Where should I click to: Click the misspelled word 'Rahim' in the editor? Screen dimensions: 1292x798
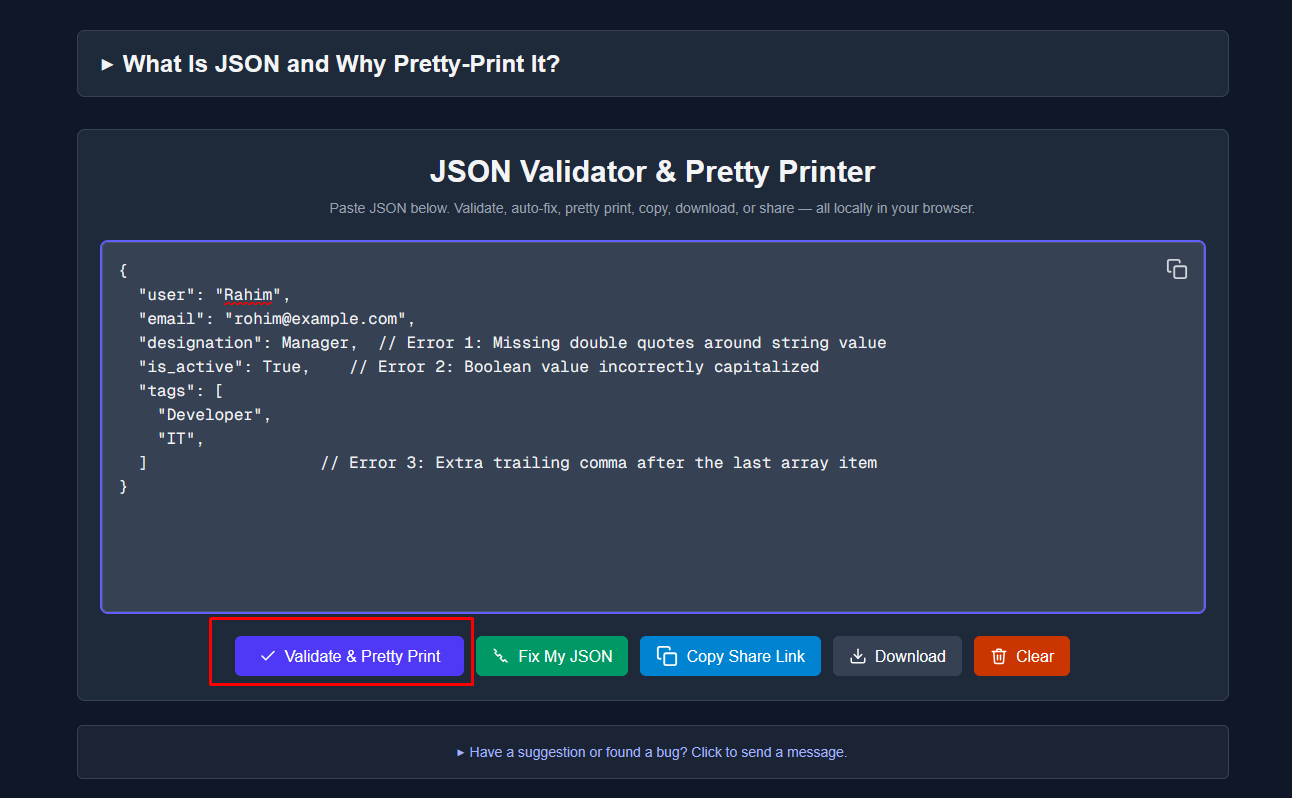[x=247, y=294]
